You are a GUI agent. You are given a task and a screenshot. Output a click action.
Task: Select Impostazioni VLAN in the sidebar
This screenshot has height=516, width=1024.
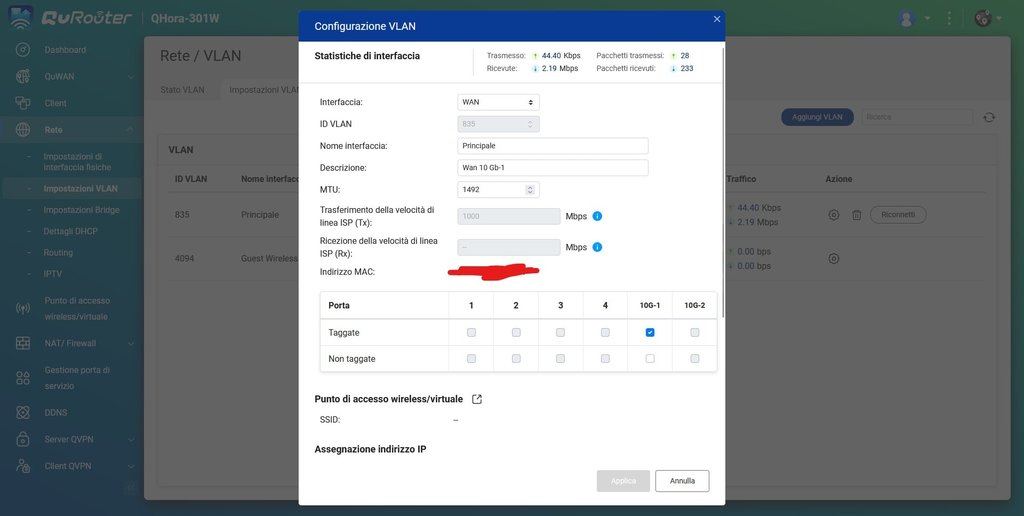point(80,189)
